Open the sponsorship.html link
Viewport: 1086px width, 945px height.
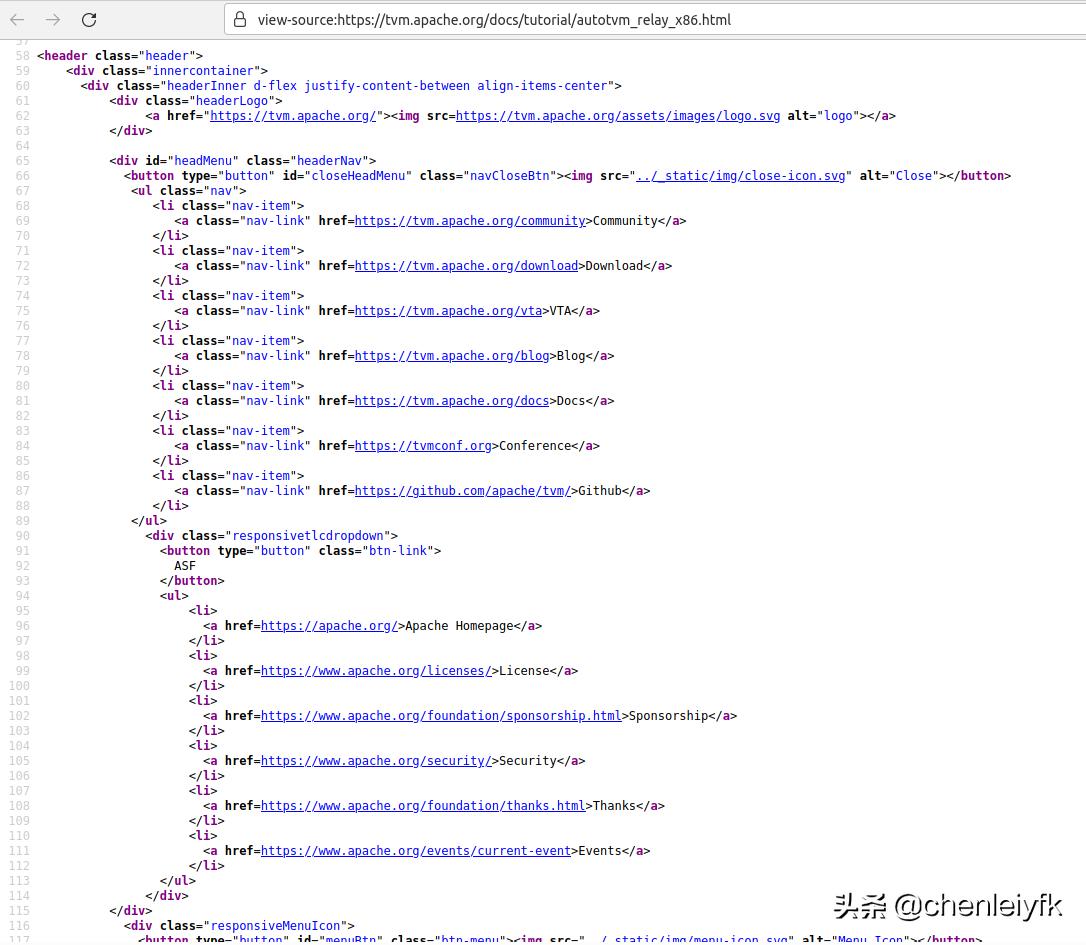point(440,716)
